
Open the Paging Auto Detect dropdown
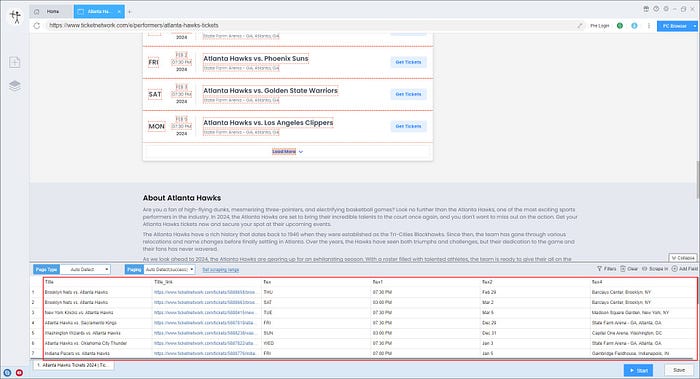(170, 270)
